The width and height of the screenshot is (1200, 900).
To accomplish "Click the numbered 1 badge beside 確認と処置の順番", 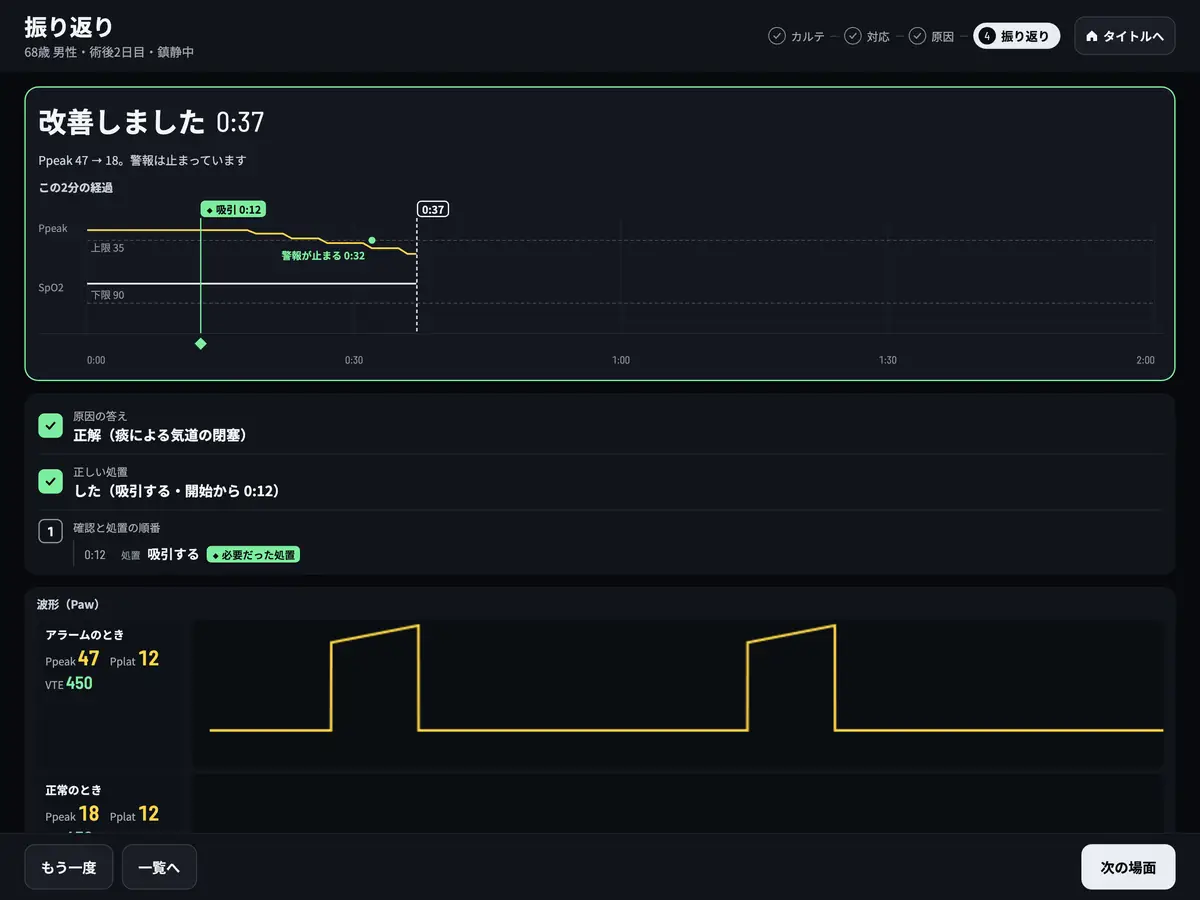I will point(50,531).
